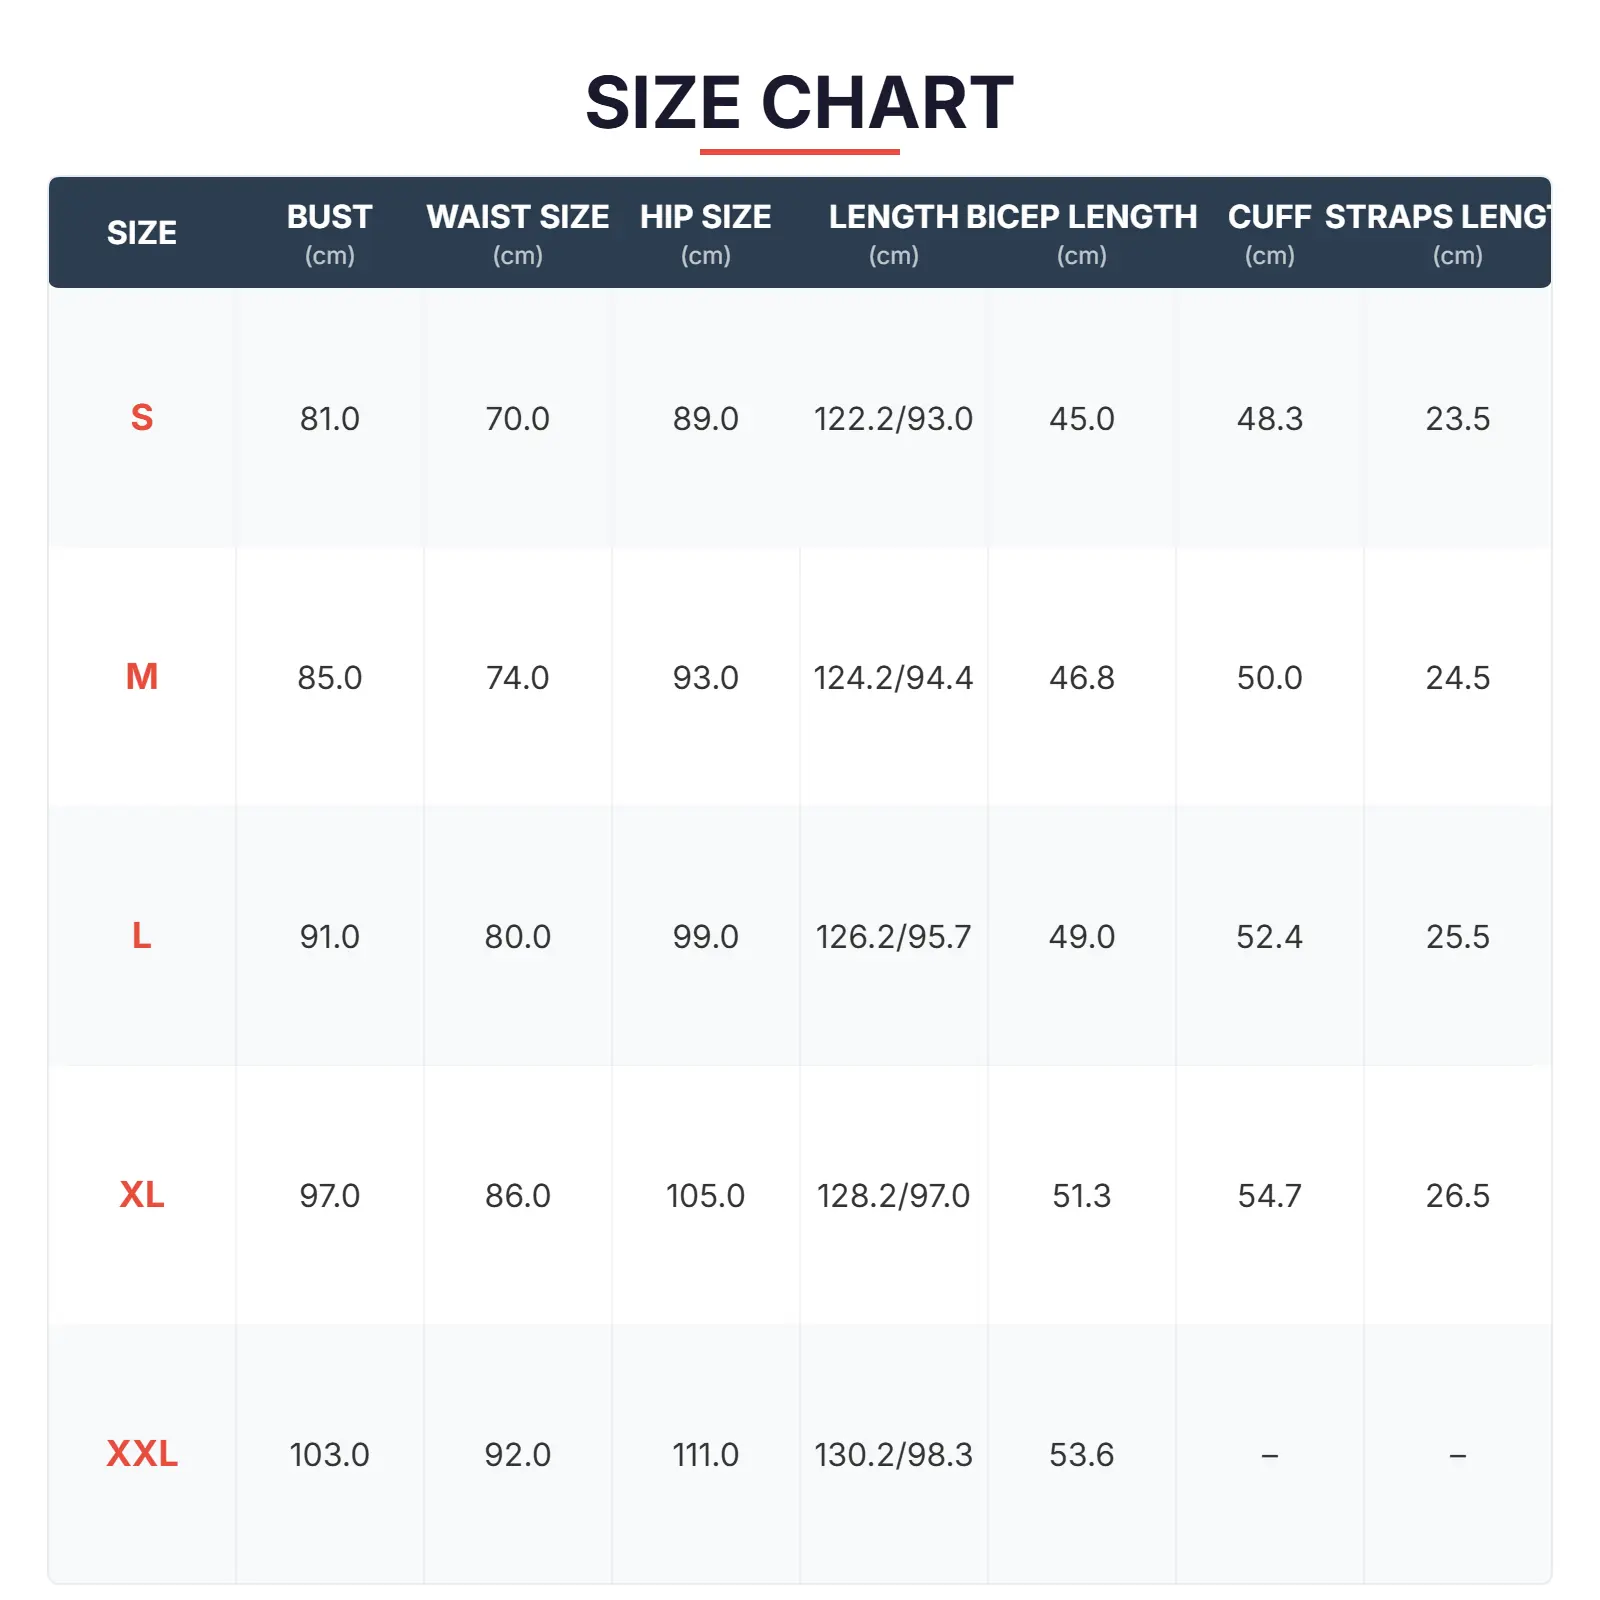This screenshot has width=1600, height=1600.
Task: Click the XXL size row label
Action: pyautogui.click(x=142, y=1454)
